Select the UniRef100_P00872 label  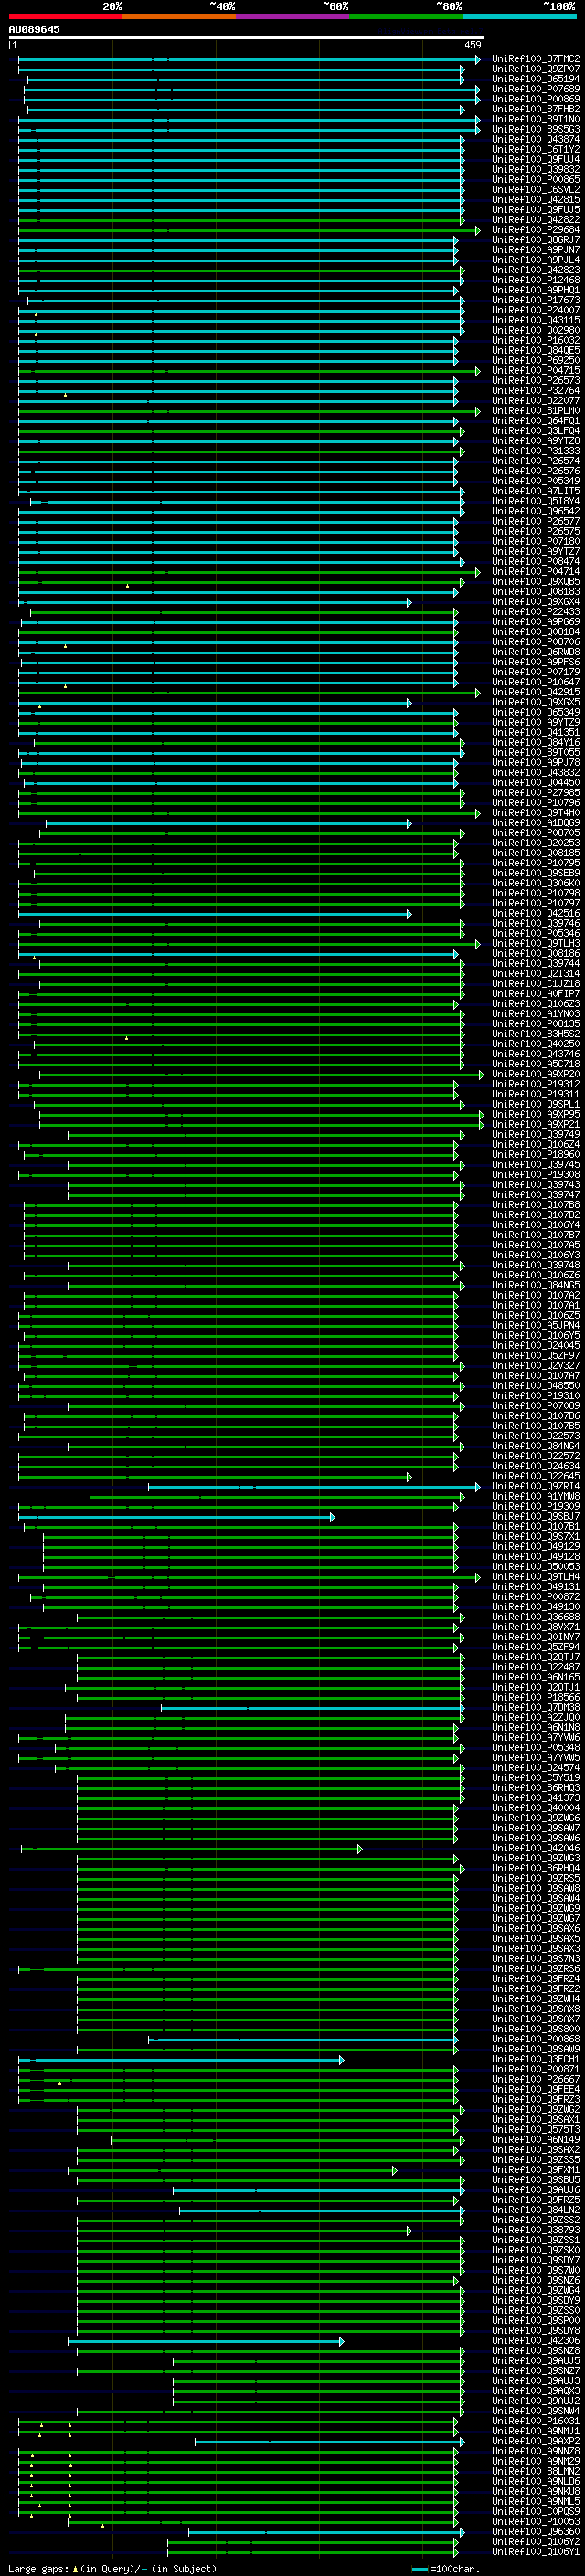click(536, 1597)
